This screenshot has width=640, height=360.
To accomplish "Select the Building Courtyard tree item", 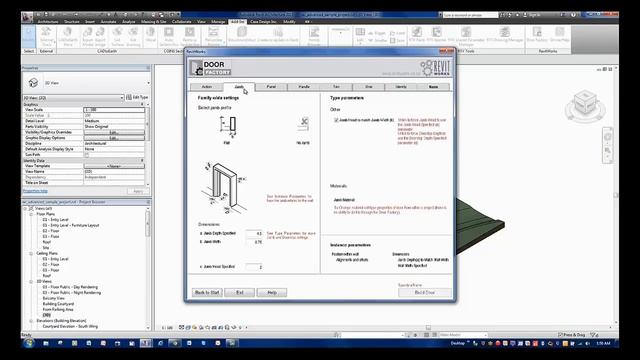I will 58,304.
